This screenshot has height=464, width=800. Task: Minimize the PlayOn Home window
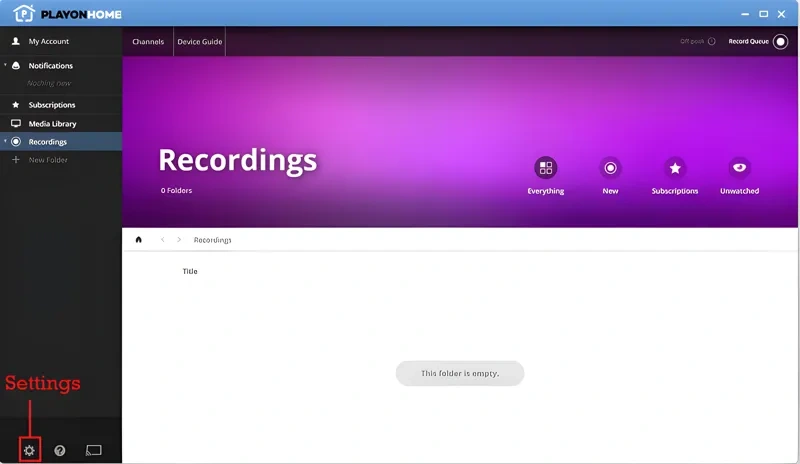pyautogui.click(x=745, y=14)
